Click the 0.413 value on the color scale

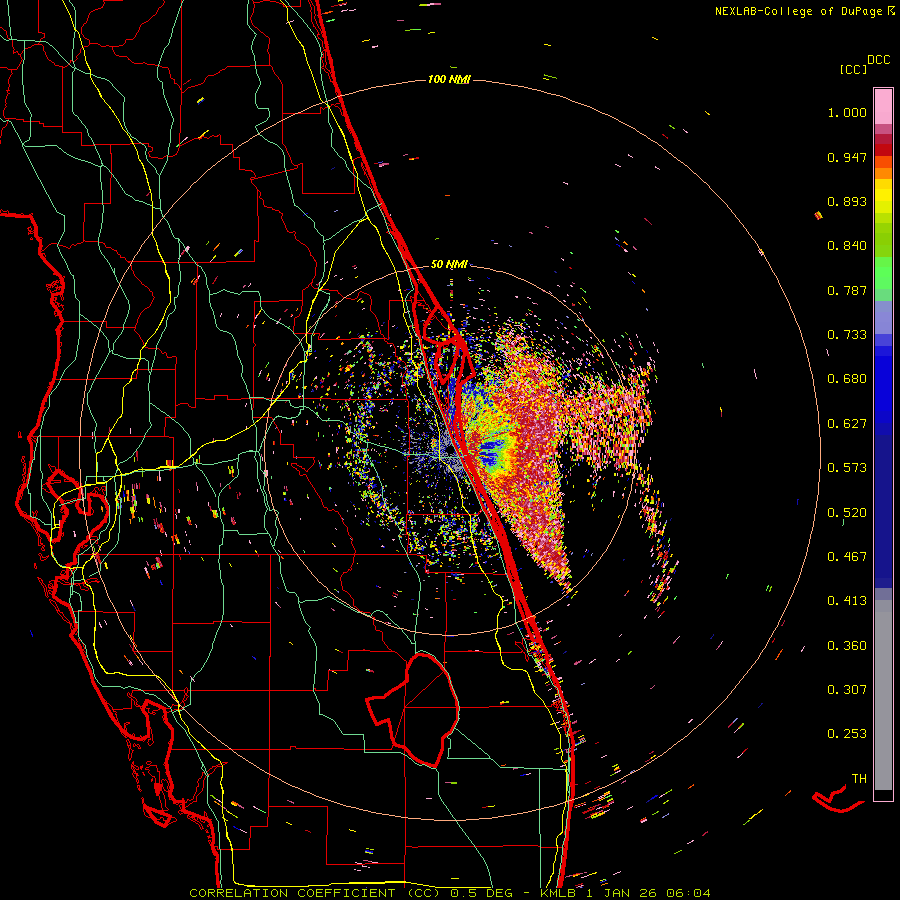(x=847, y=601)
